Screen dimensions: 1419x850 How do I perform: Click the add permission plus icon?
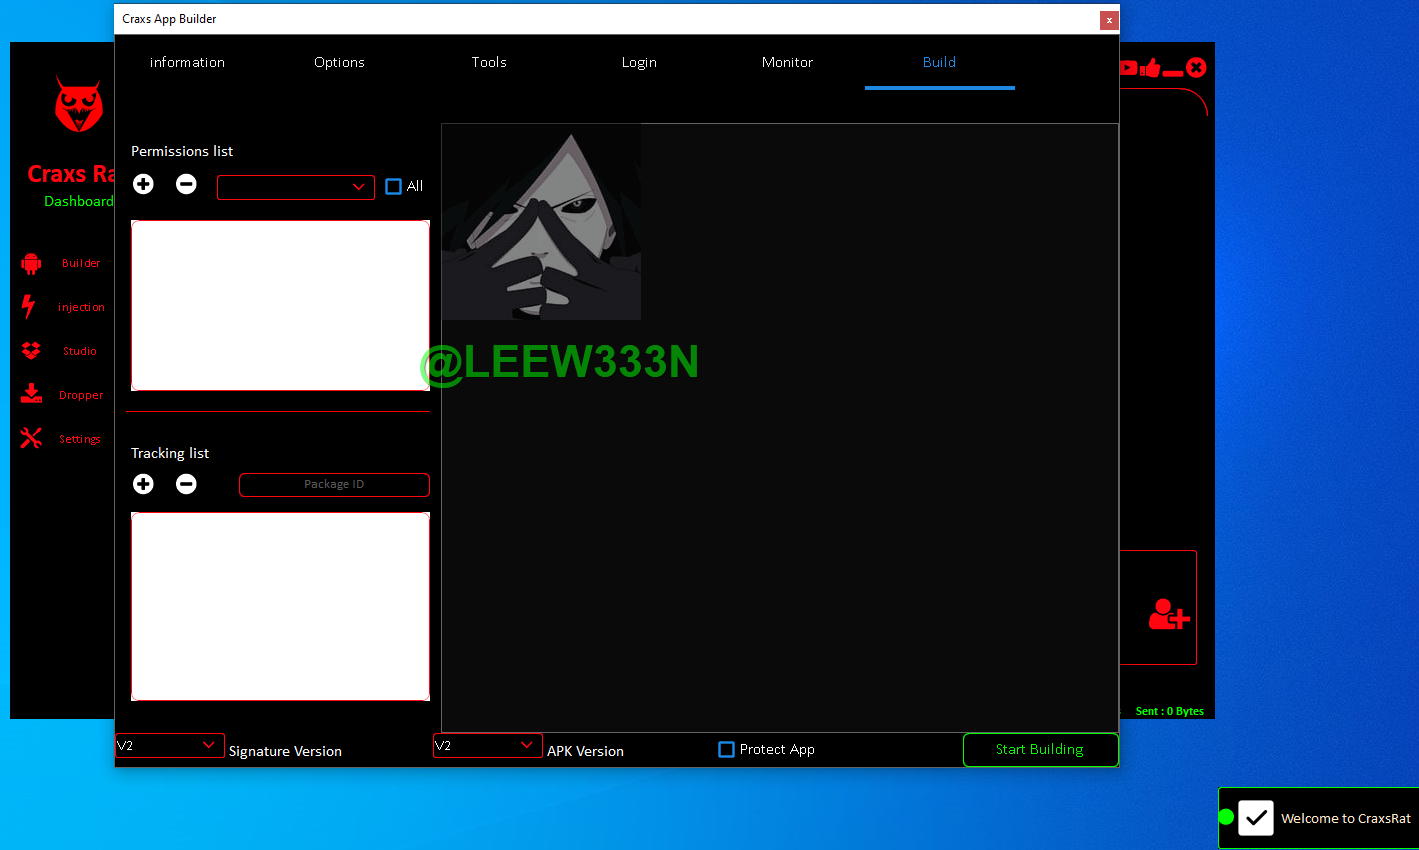pyautogui.click(x=143, y=184)
